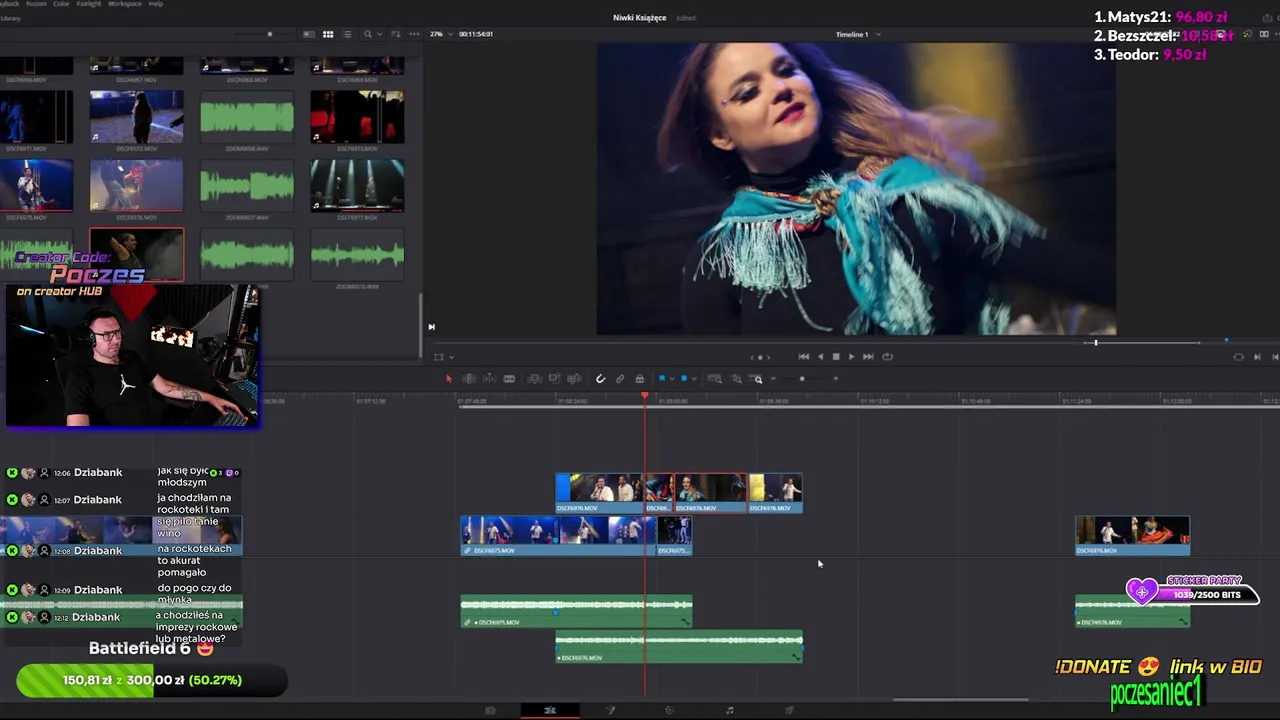The width and height of the screenshot is (1280, 720).
Task: Switch to the Deliver page
Action: point(789,710)
